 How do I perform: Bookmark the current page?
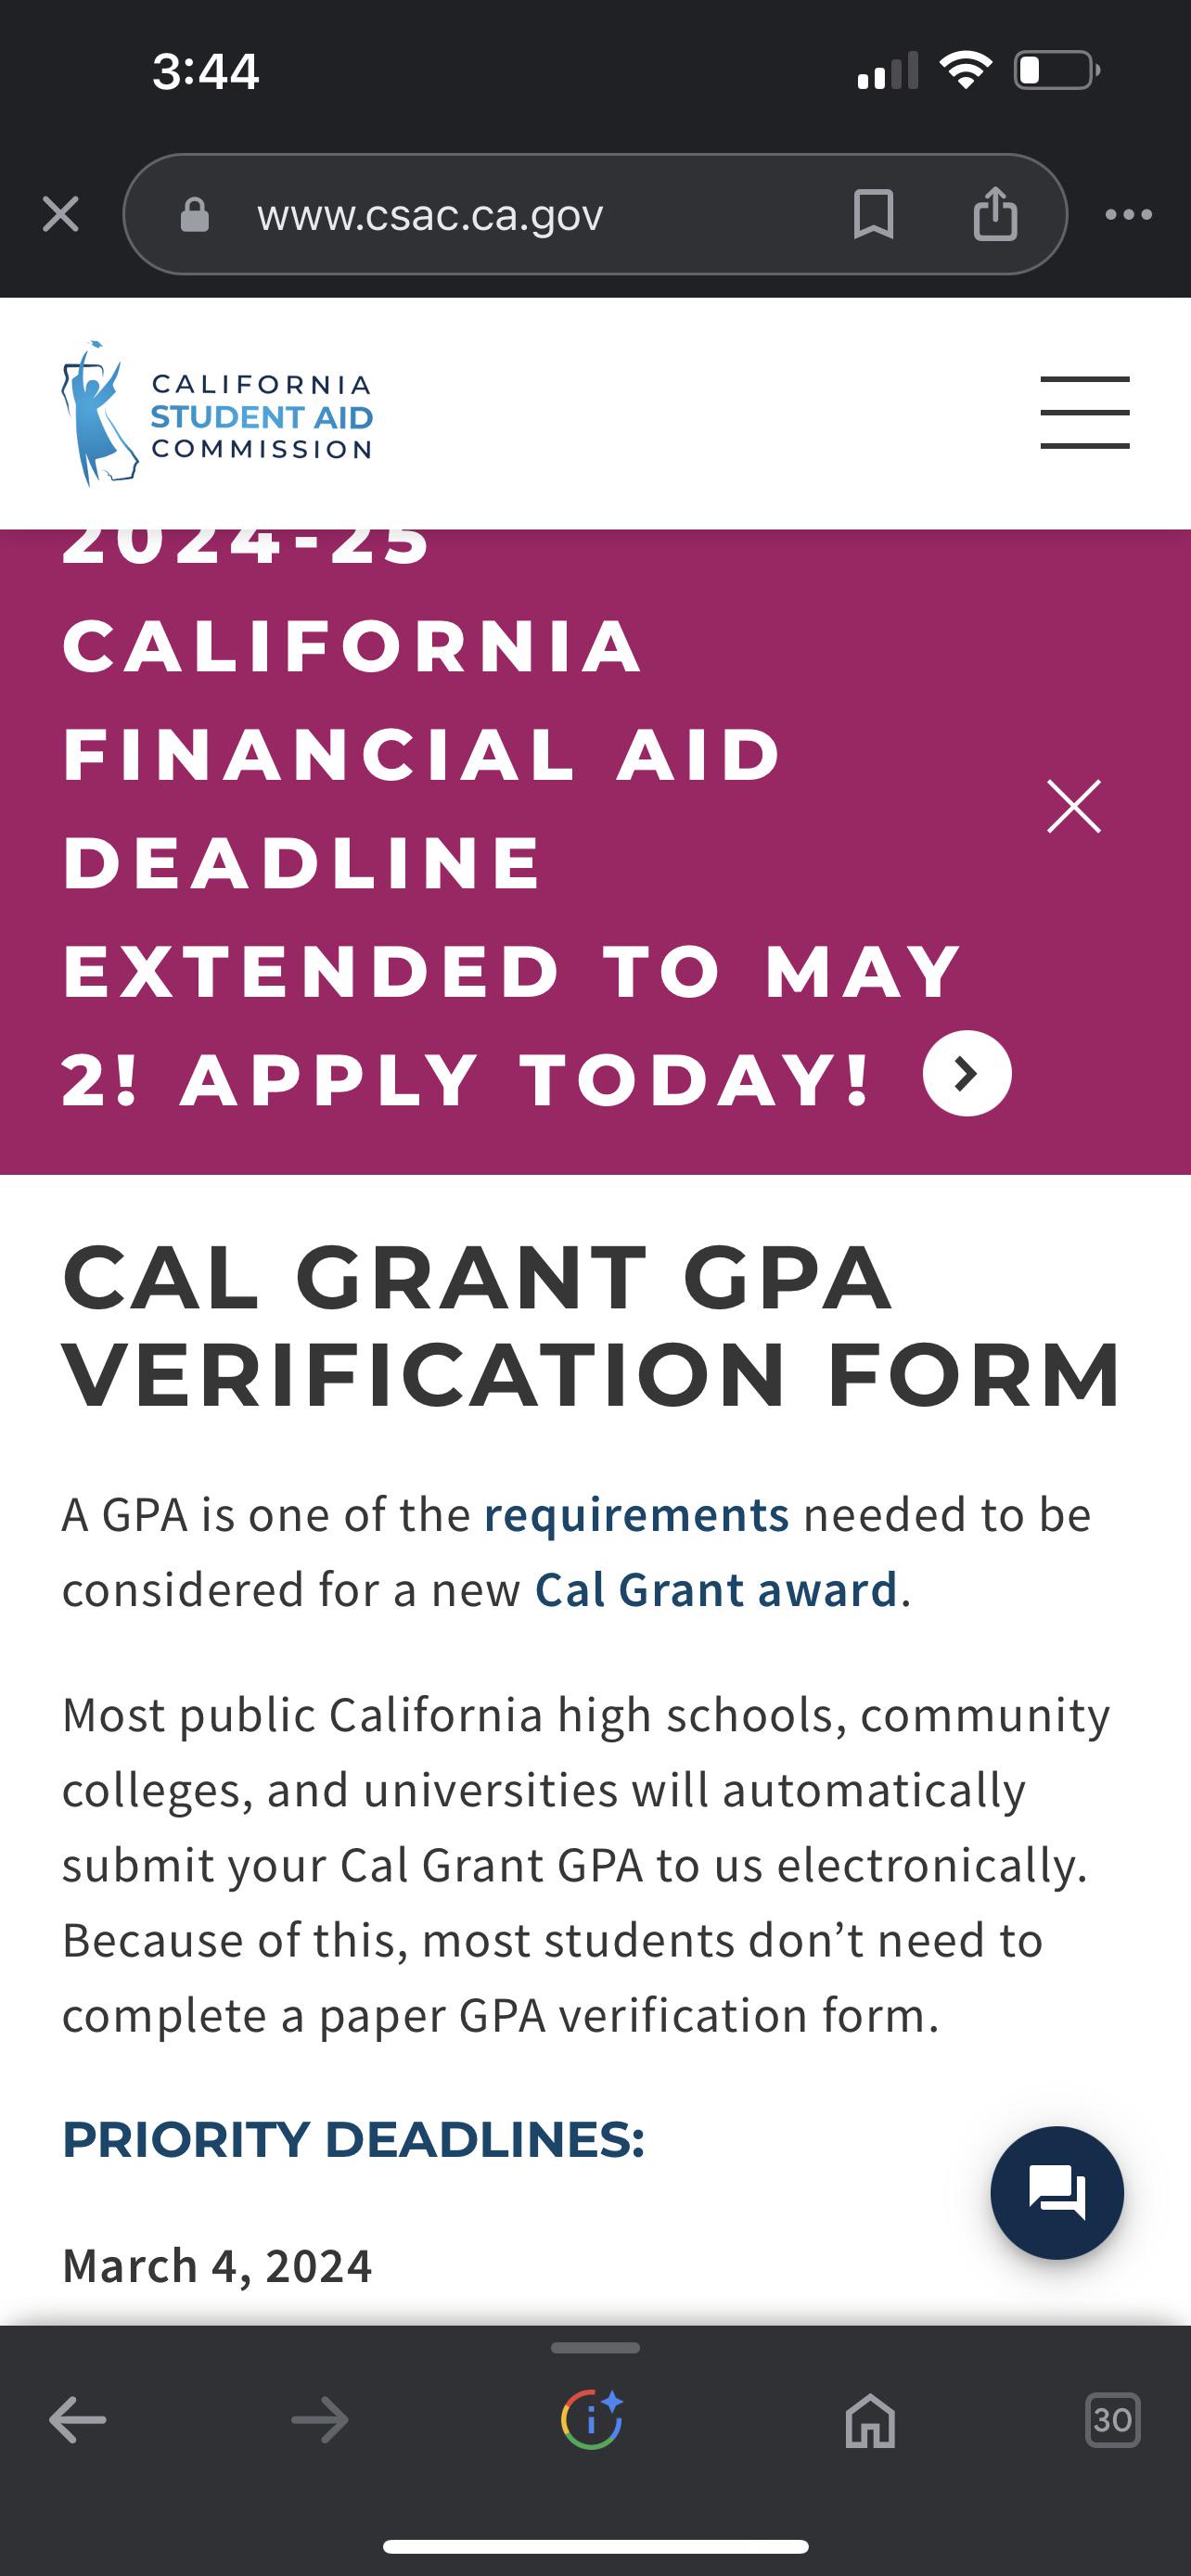873,213
